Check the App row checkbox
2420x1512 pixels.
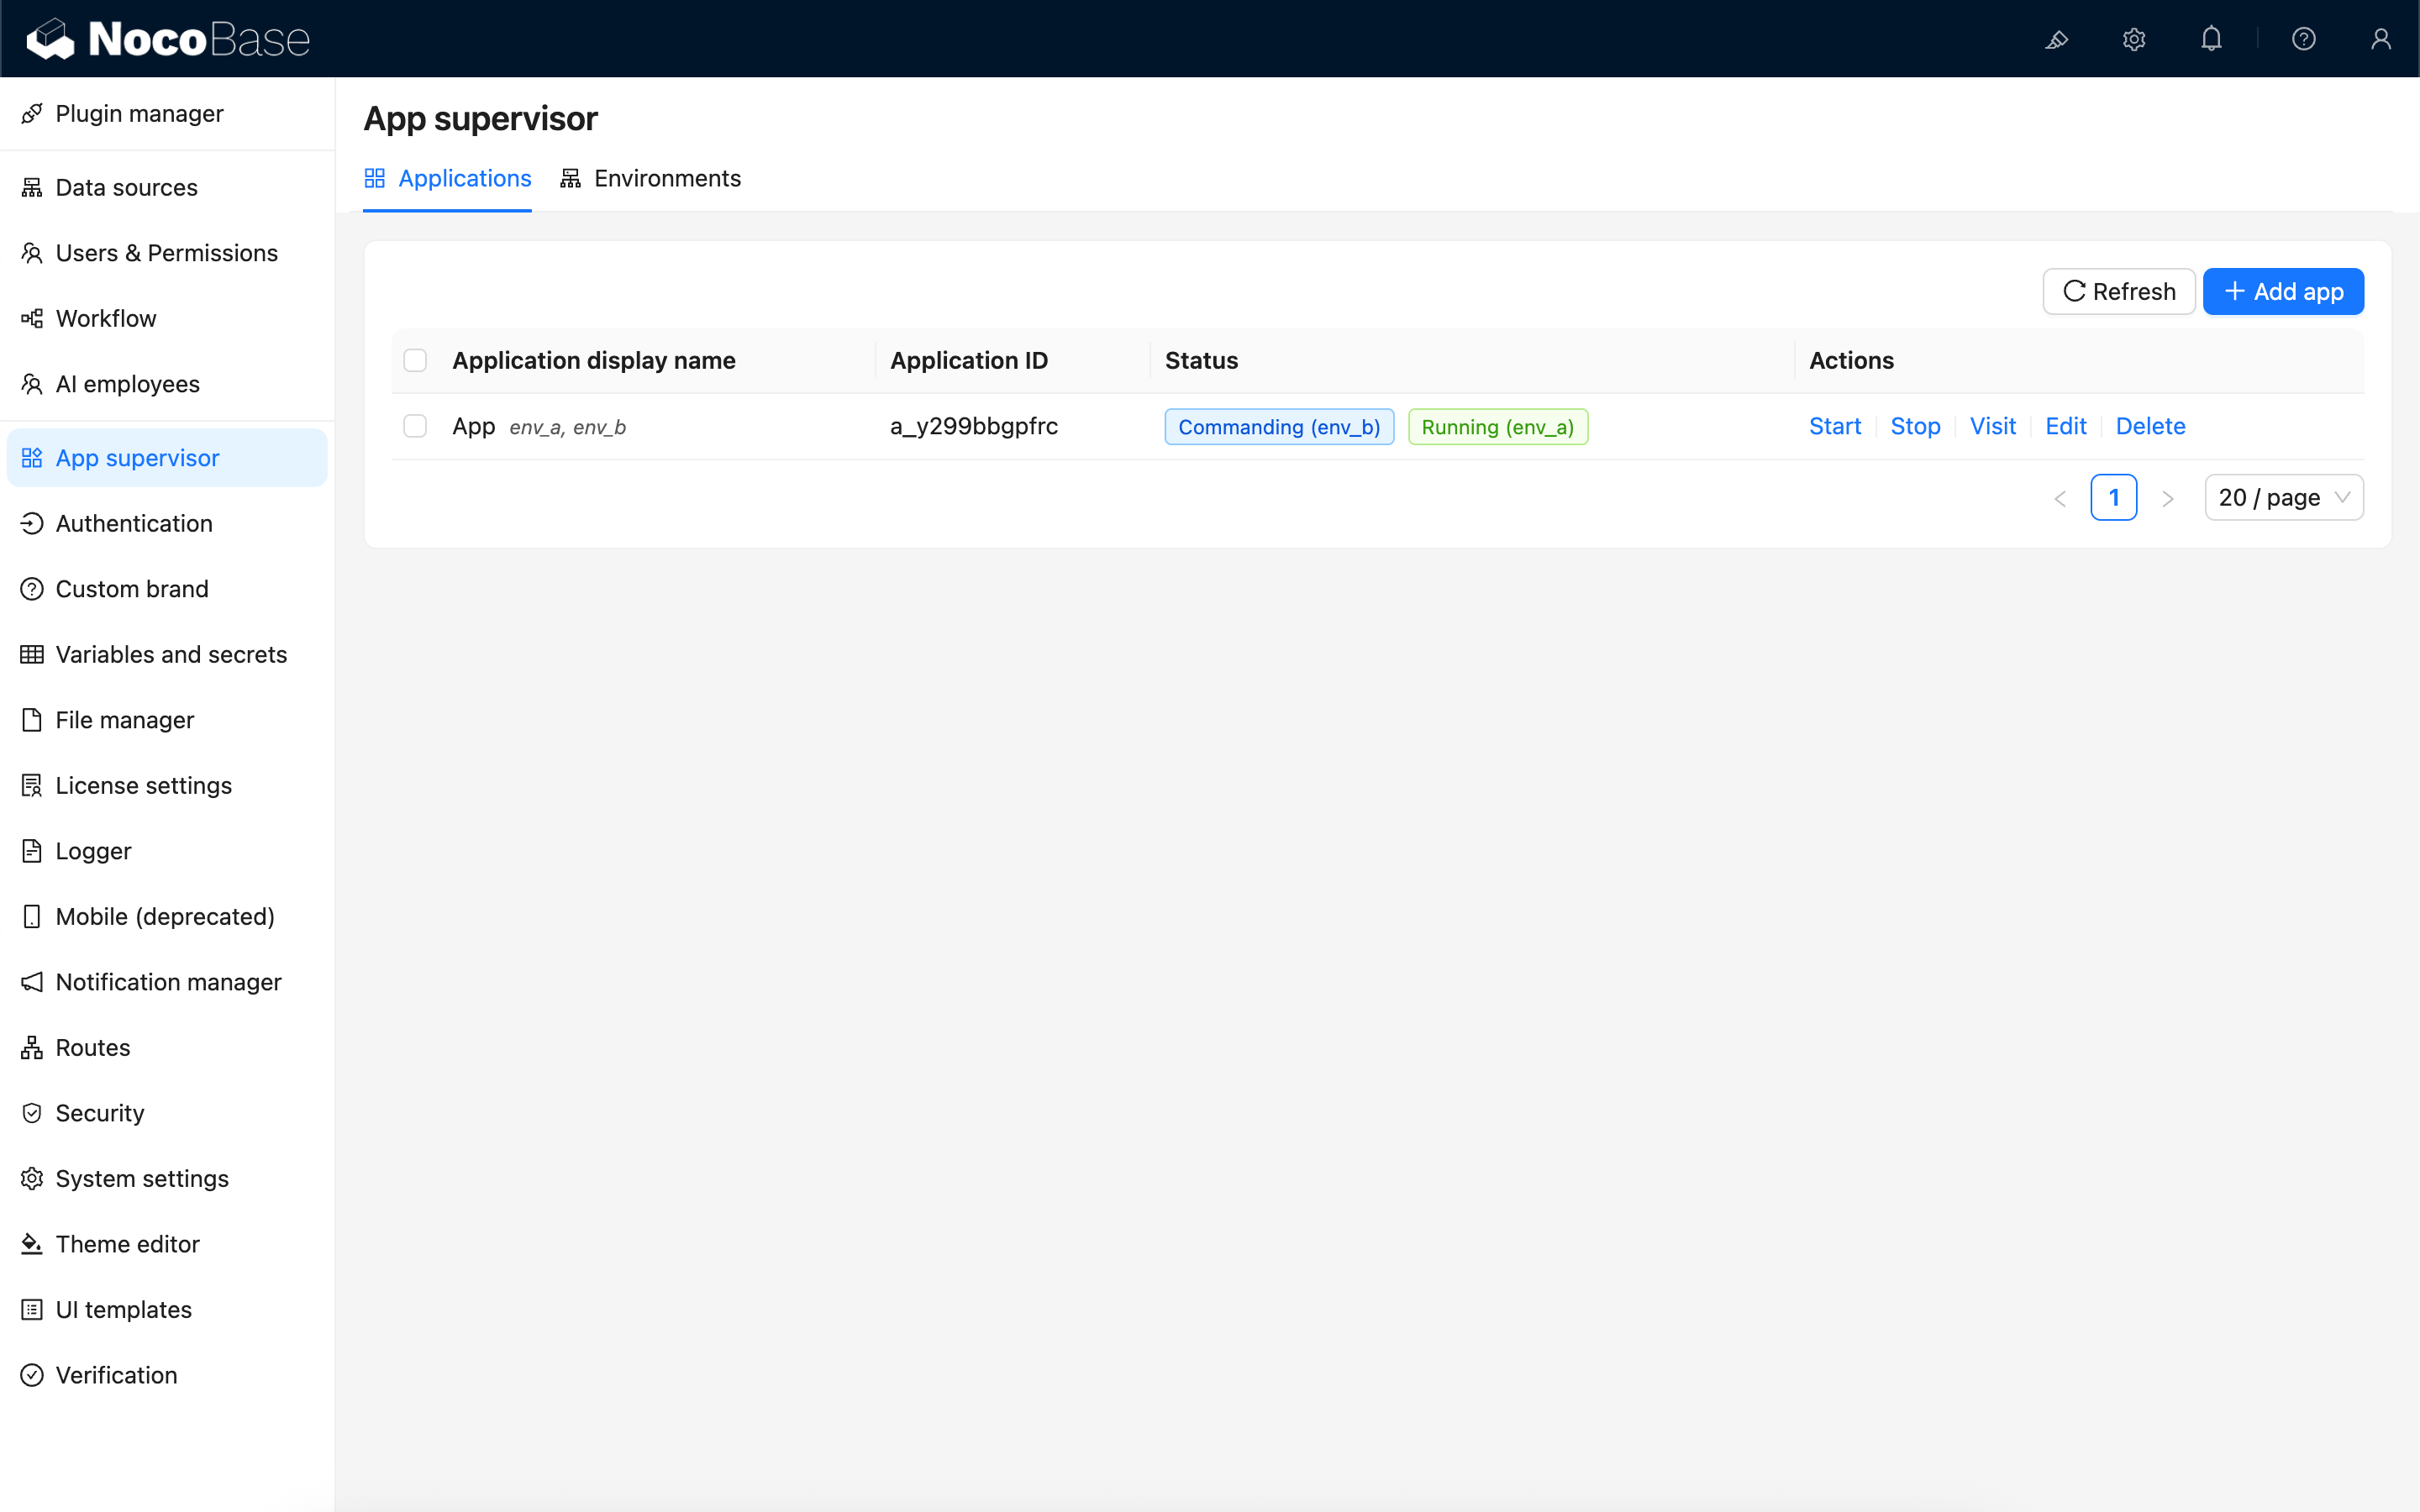[x=415, y=426]
